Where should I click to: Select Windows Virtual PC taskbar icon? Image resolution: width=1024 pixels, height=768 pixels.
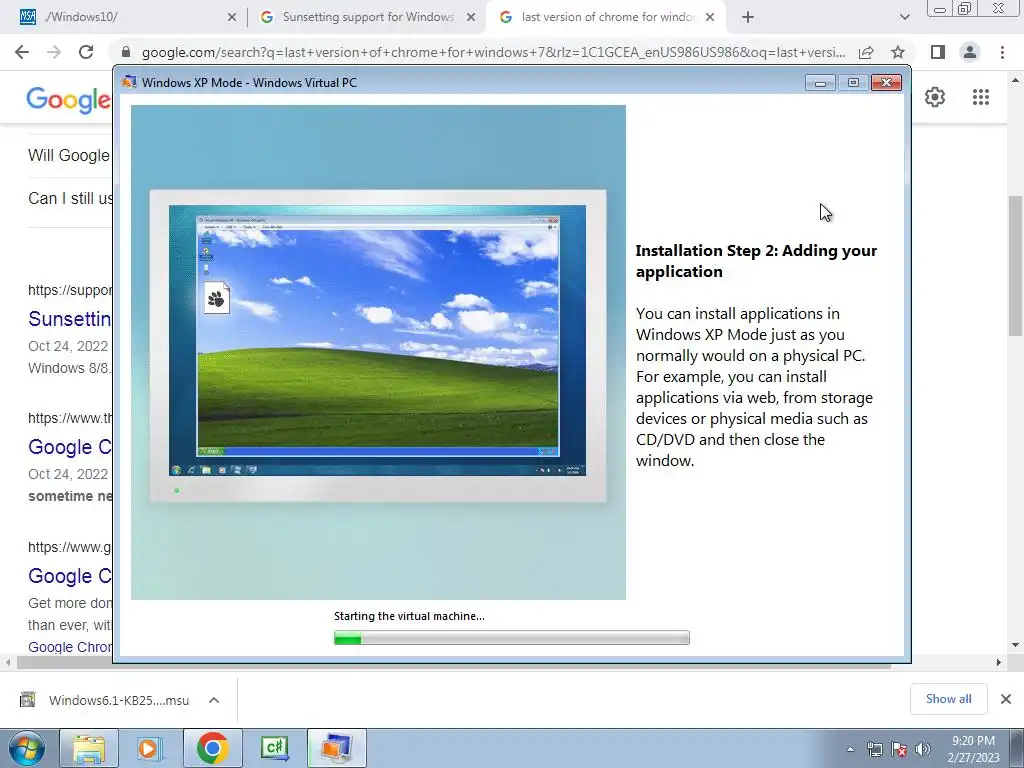click(x=336, y=748)
